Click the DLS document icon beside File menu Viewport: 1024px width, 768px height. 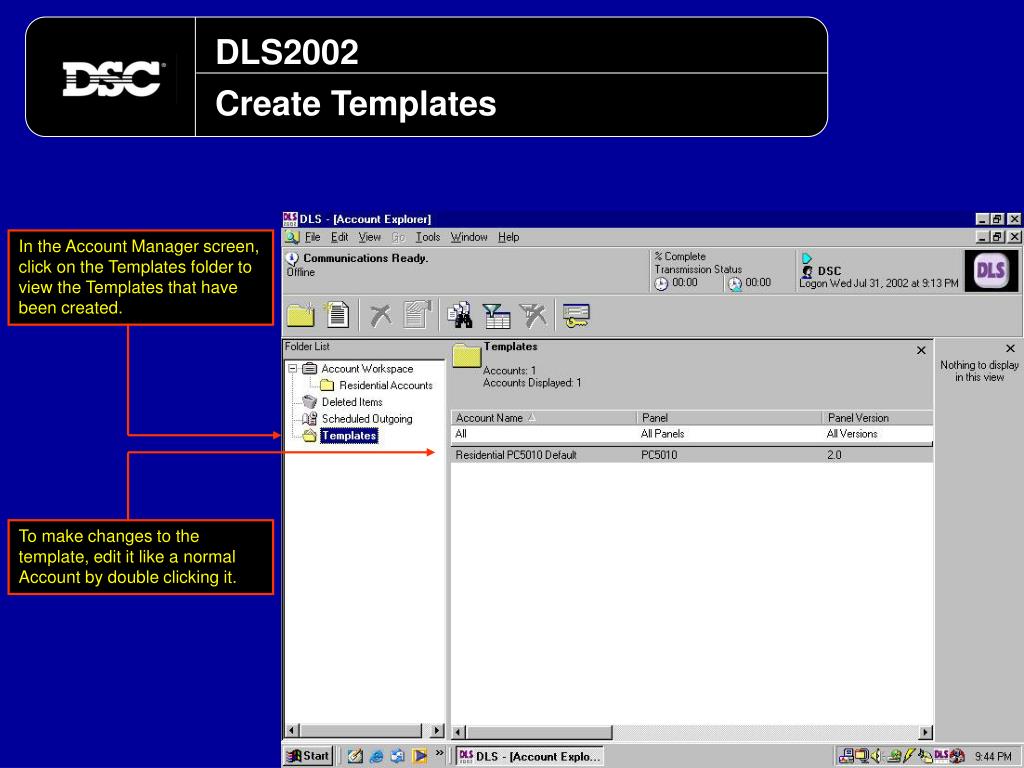pyautogui.click(x=292, y=237)
